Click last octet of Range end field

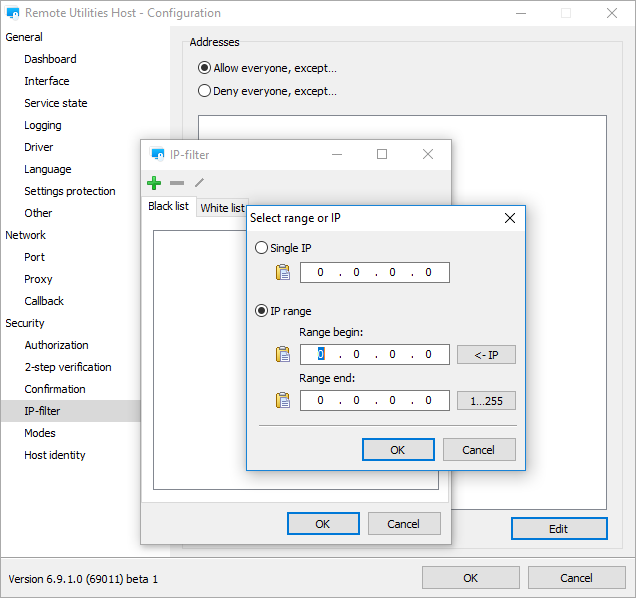(428, 401)
